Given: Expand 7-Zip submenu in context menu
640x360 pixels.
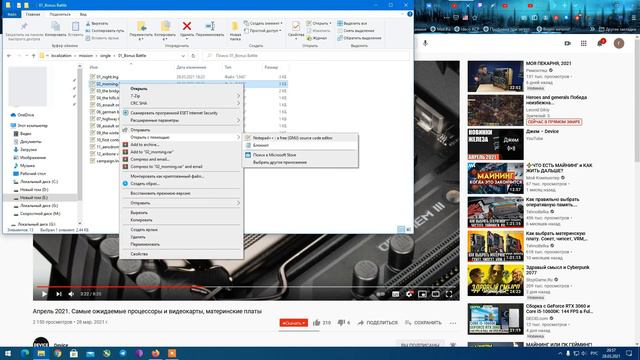Looking at the screenshot, I should pyautogui.click(x=182, y=96).
